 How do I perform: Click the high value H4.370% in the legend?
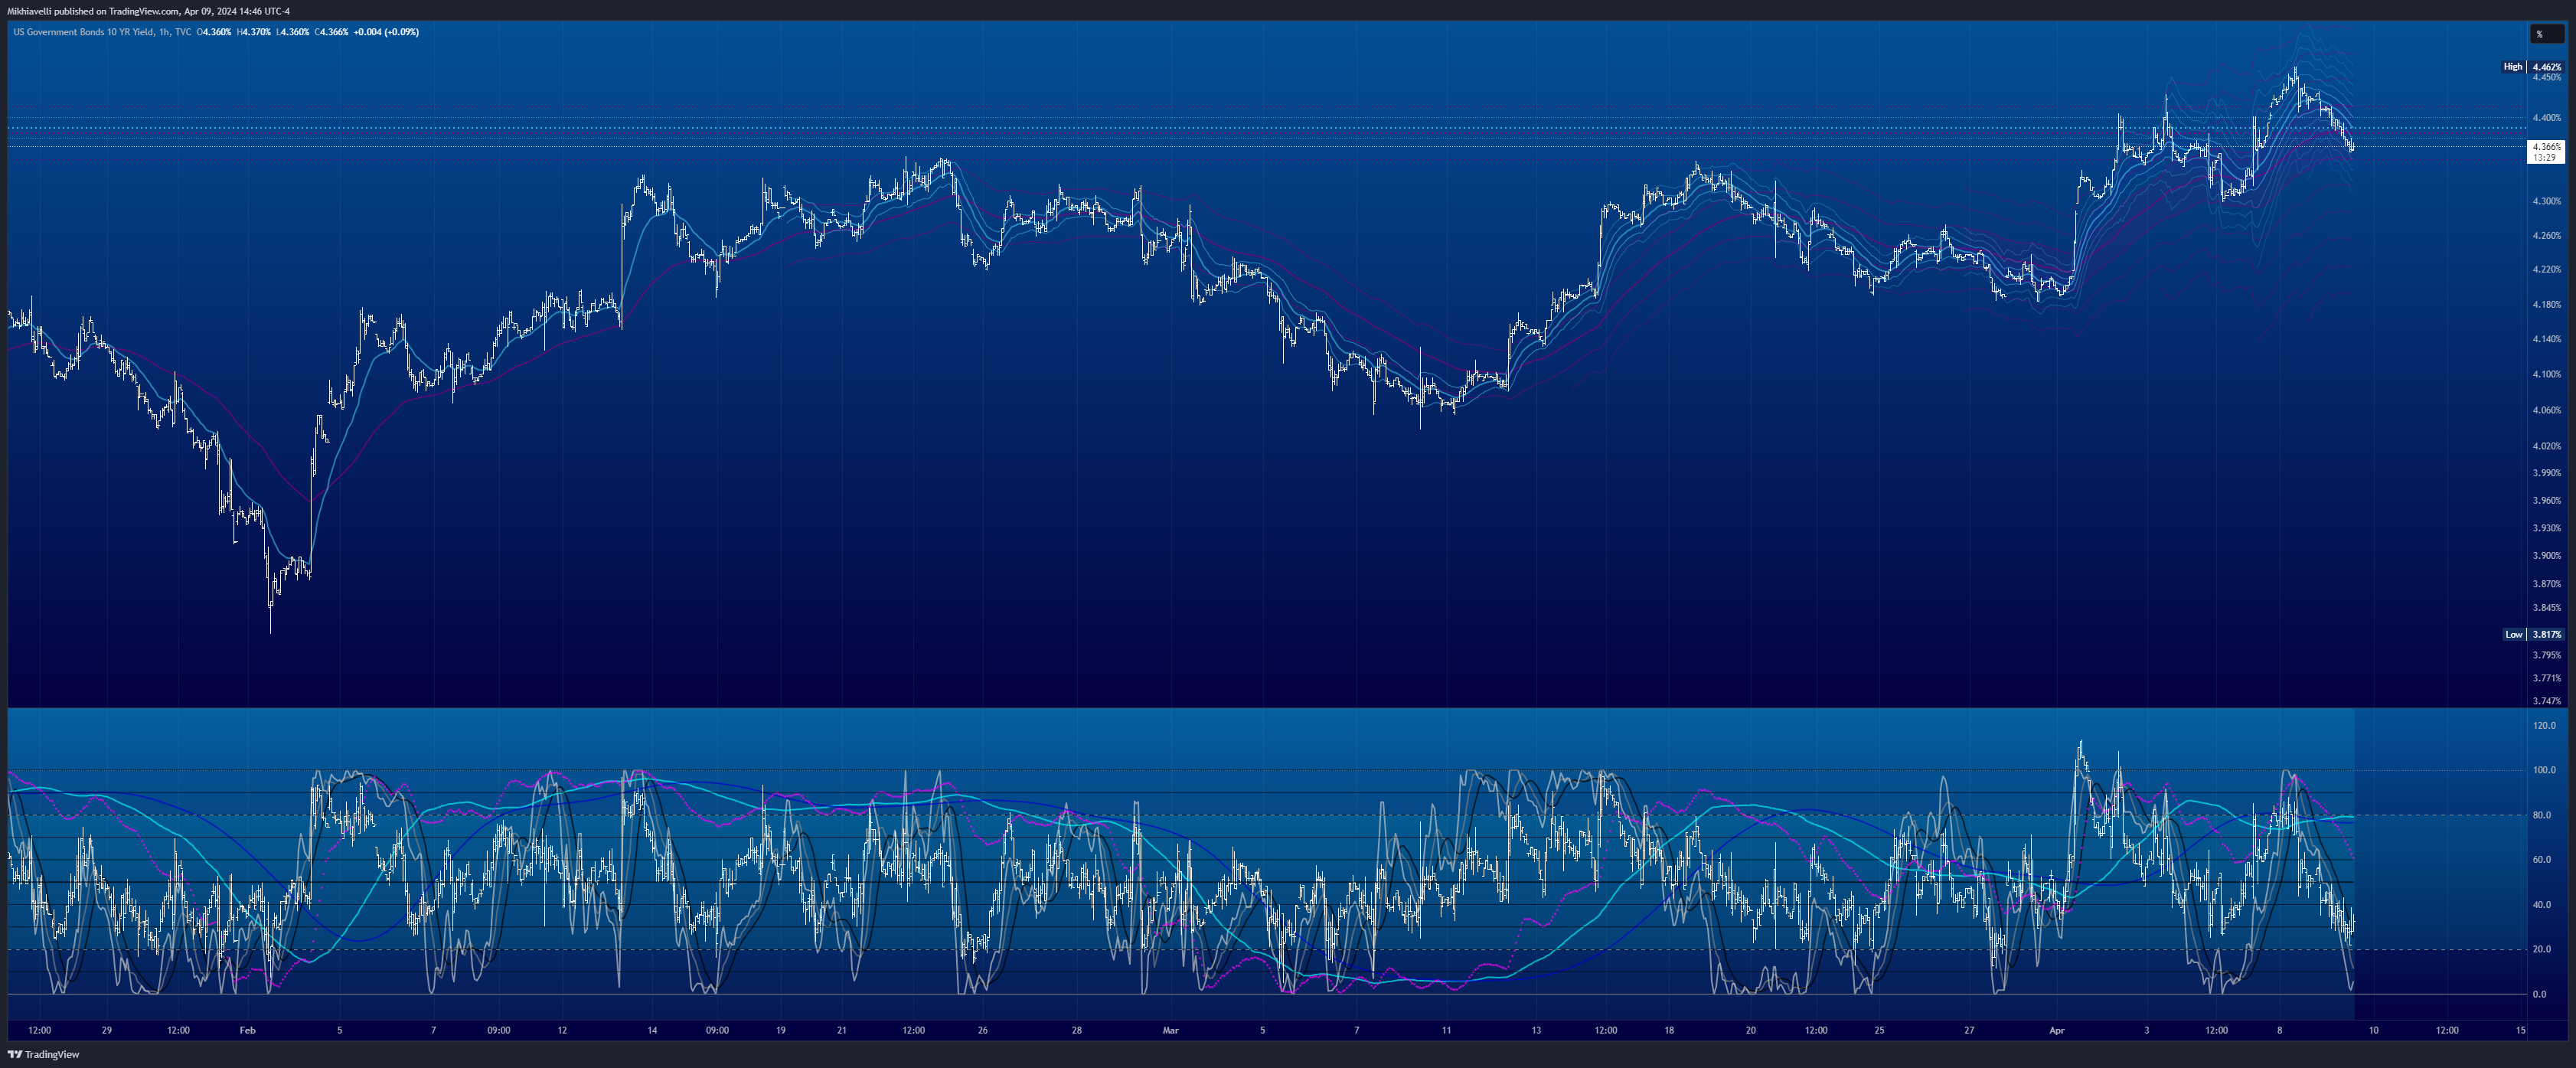click(254, 32)
